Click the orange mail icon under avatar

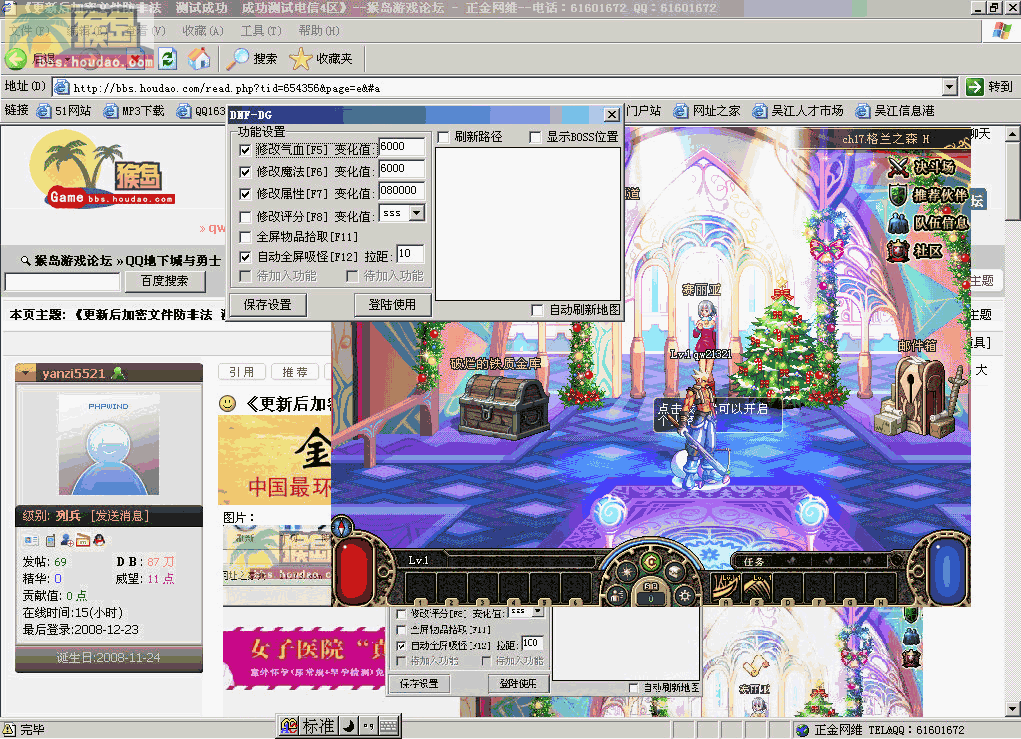click(x=83, y=540)
